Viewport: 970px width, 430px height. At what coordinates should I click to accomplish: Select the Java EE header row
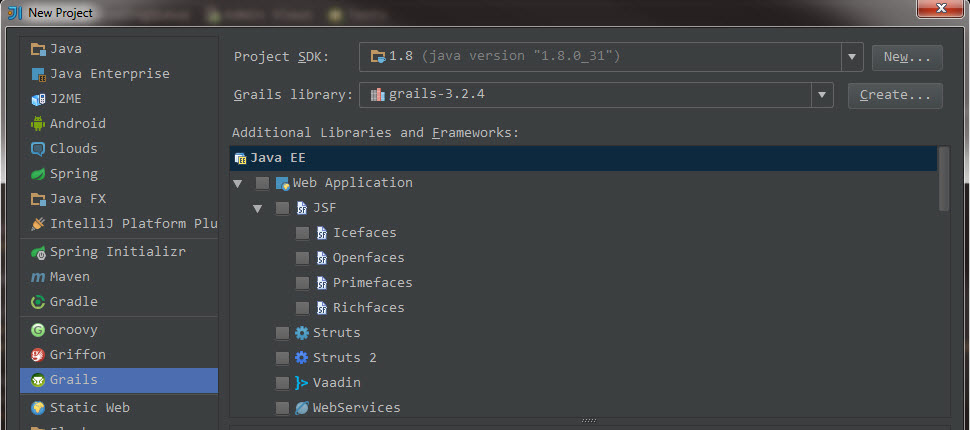583,158
